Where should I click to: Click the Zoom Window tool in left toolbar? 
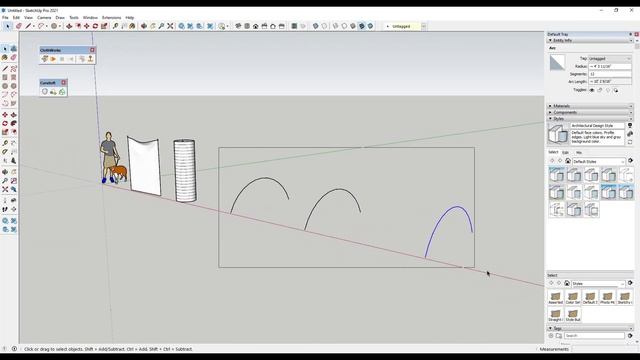pos(13,181)
